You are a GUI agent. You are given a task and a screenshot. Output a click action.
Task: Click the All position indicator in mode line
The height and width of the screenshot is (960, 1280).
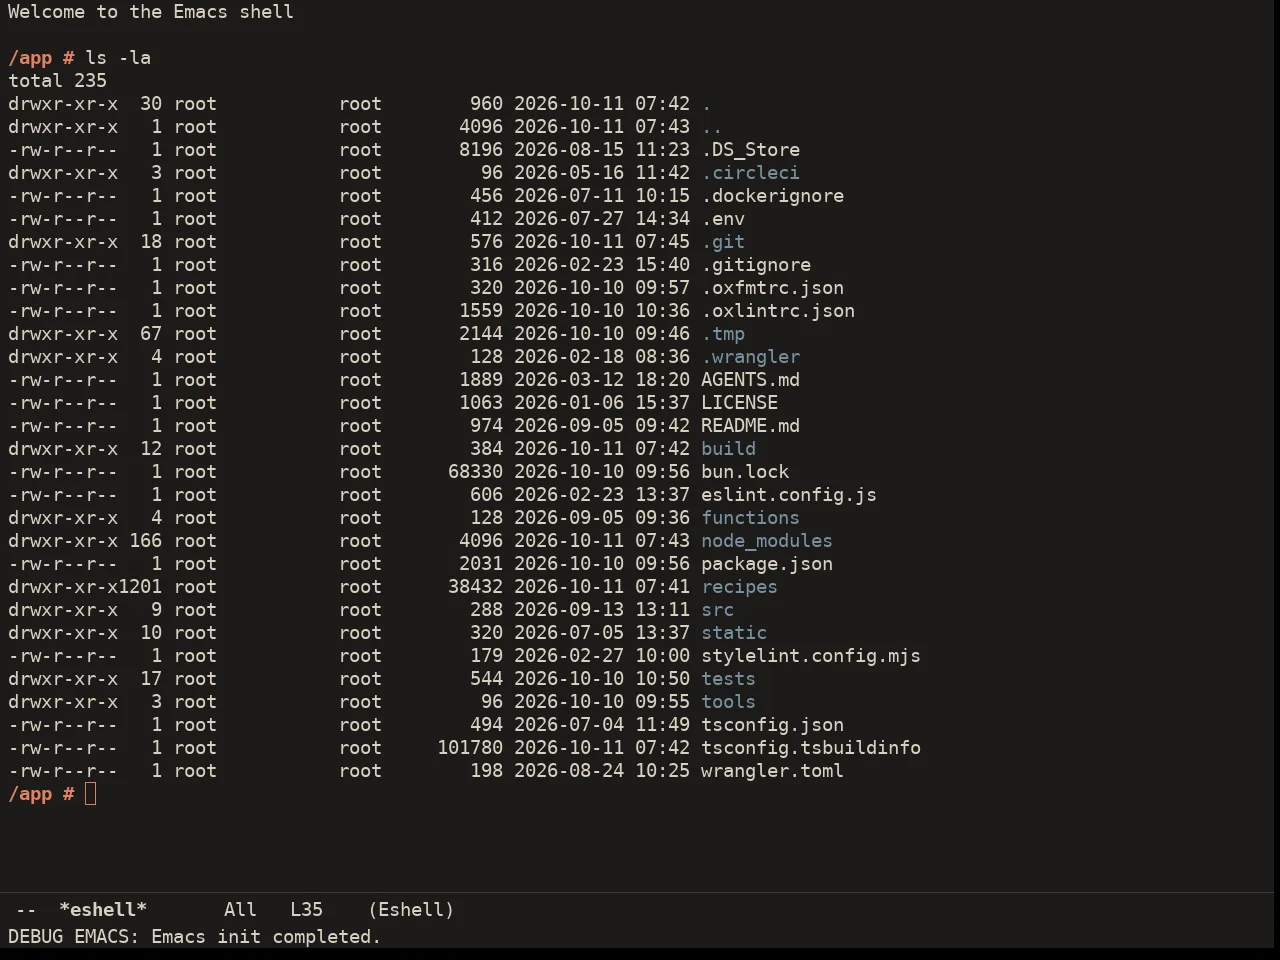240,910
